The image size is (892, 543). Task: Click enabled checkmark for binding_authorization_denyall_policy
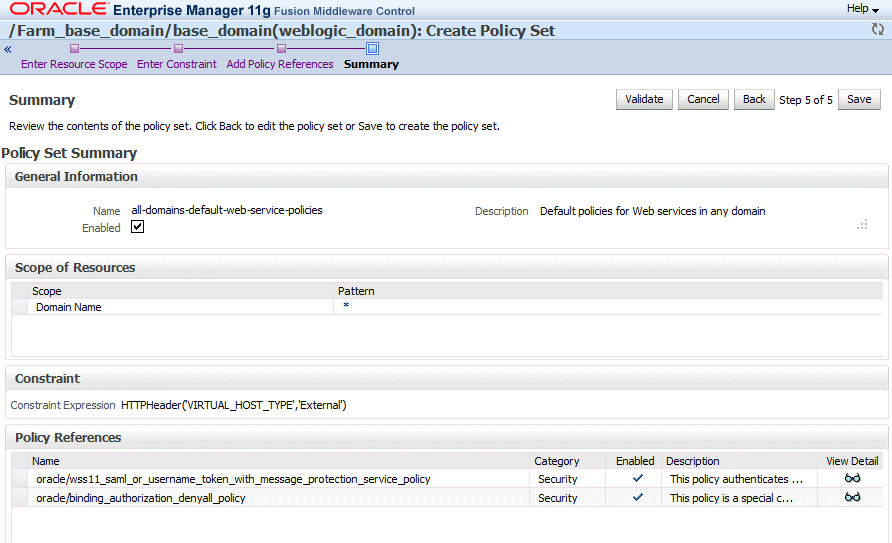[638, 497]
